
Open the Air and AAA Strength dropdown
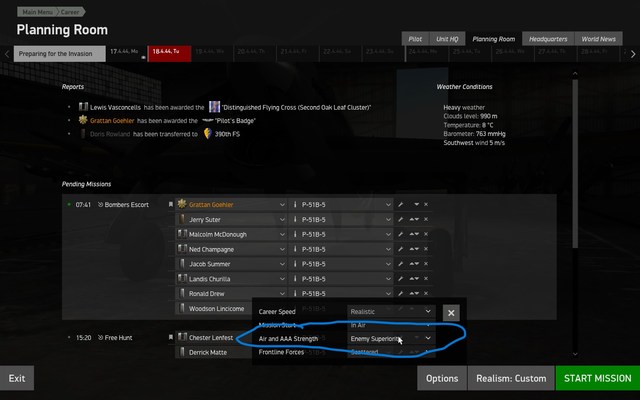(391, 338)
